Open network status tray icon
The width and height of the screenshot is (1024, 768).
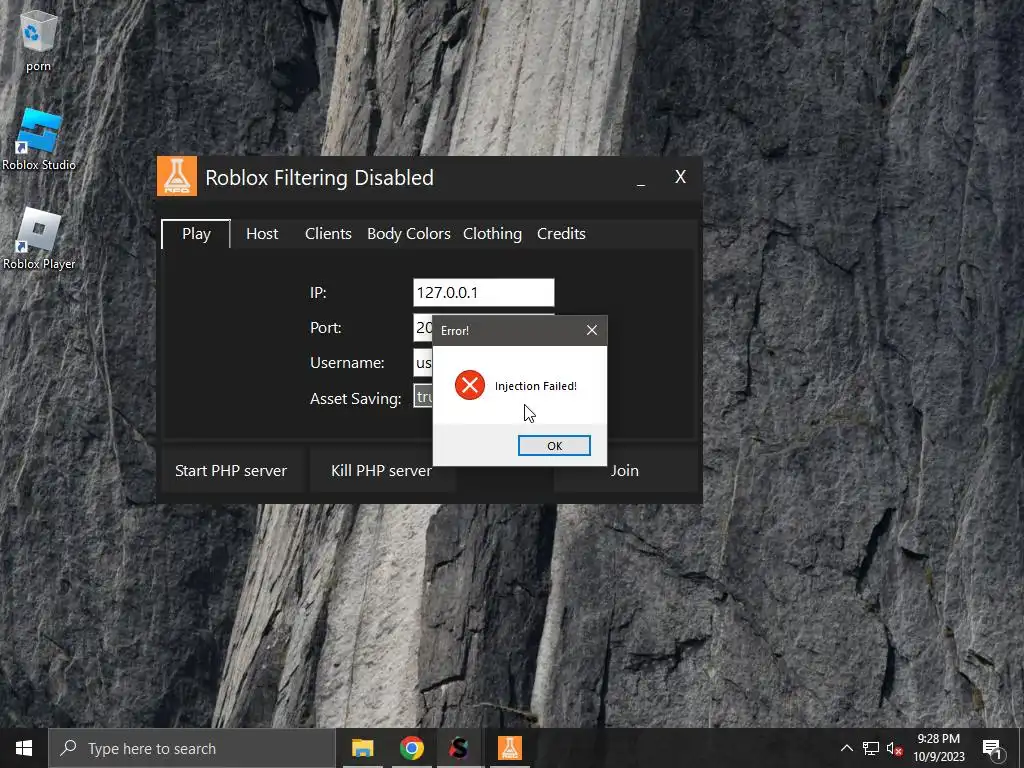coord(871,748)
